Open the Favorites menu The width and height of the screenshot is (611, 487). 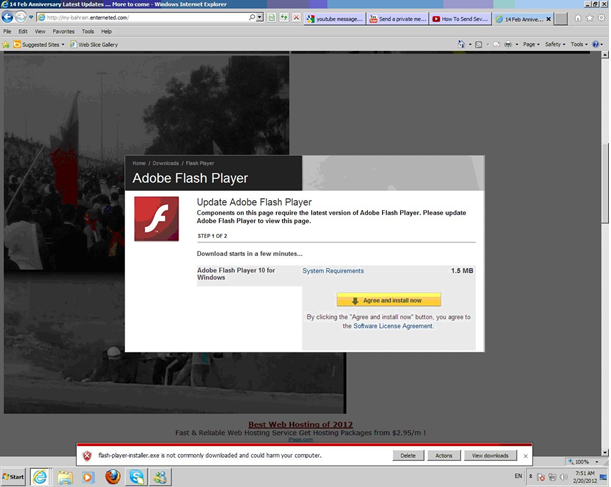64,32
